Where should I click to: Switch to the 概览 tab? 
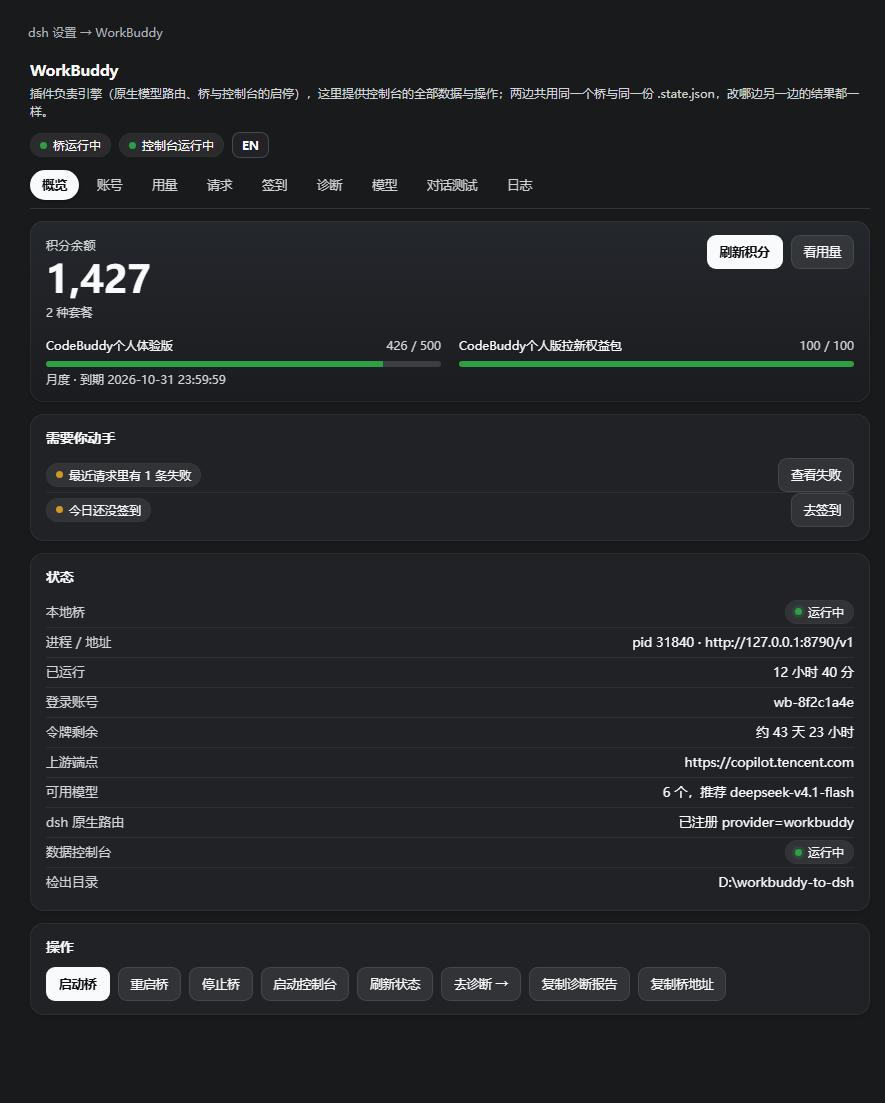[x=54, y=185]
